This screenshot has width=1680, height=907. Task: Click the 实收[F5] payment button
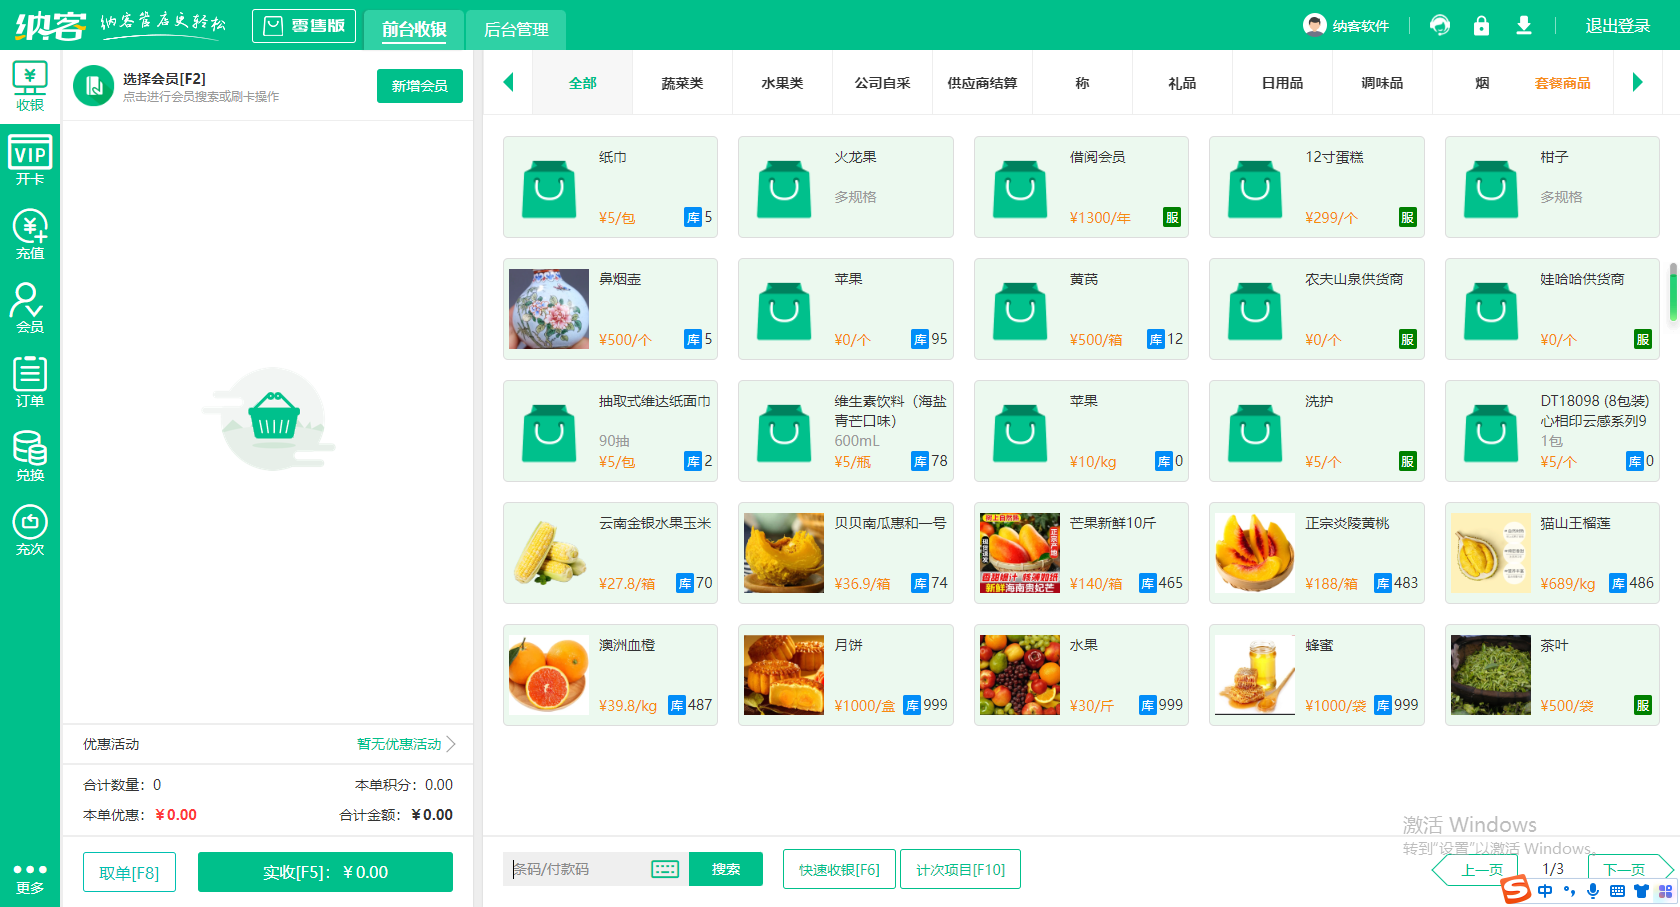click(325, 872)
